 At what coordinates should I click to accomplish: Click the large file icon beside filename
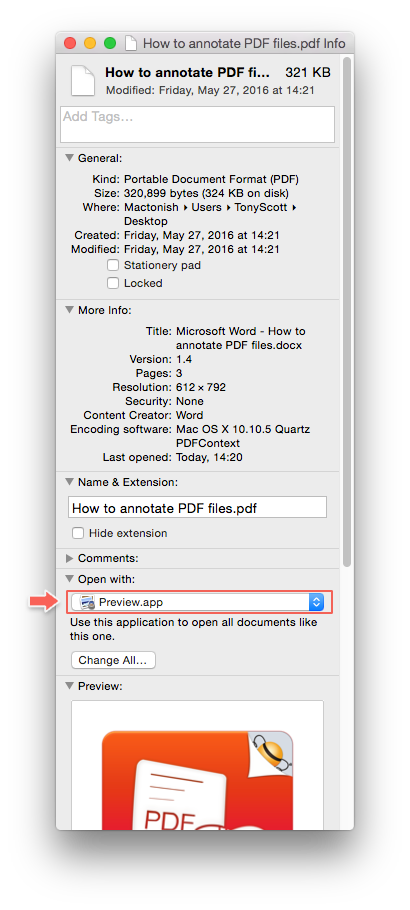point(83,80)
